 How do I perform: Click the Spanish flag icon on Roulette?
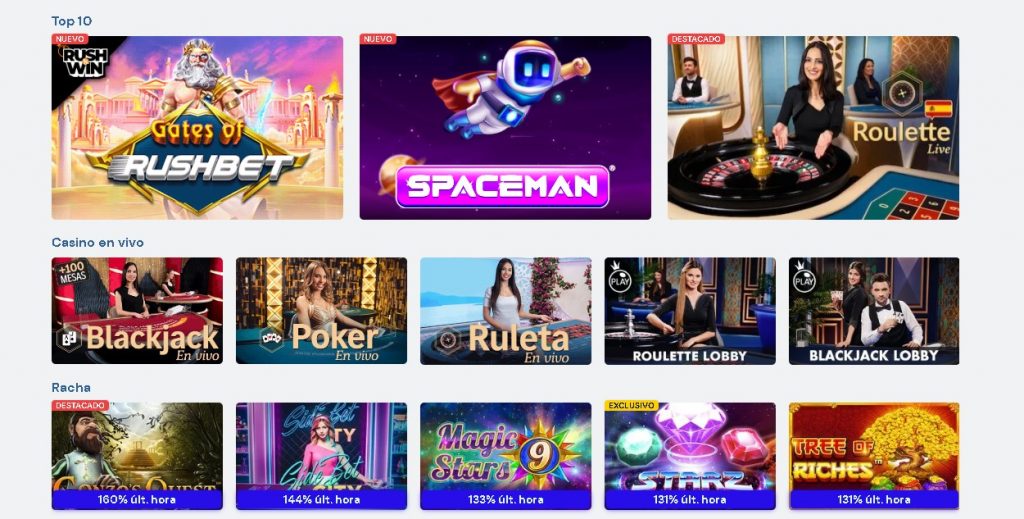(x=938, y=108)
